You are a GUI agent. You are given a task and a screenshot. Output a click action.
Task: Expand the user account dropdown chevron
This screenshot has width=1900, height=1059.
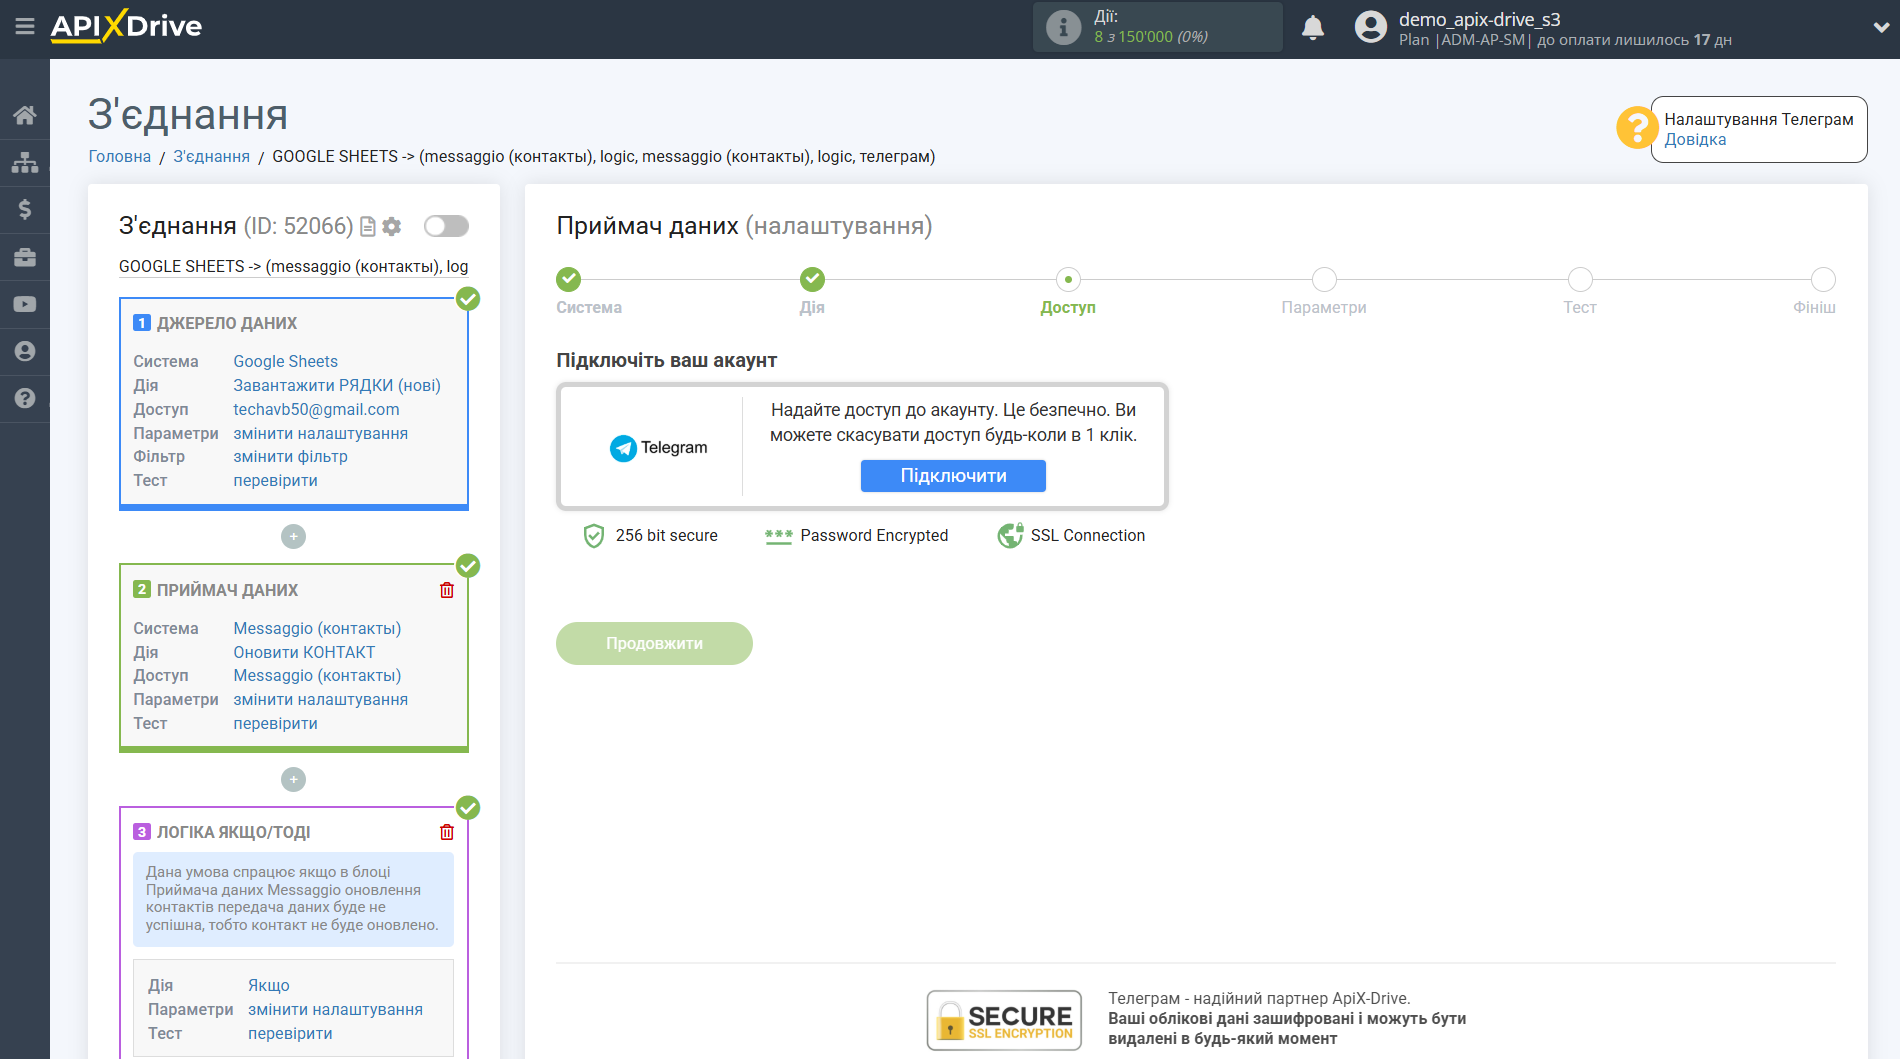coord(1880,28)
